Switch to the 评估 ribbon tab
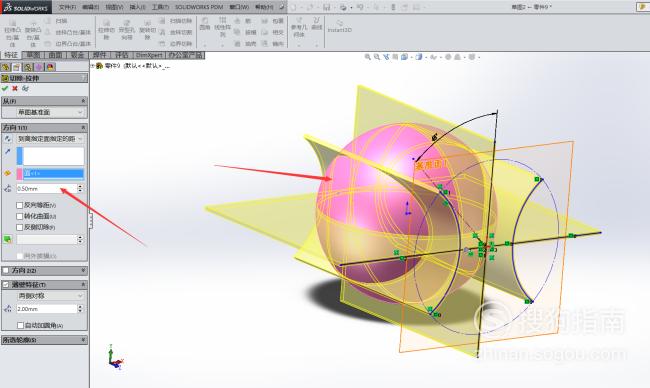Screen dimensions: 650x388 coord(122,55)
